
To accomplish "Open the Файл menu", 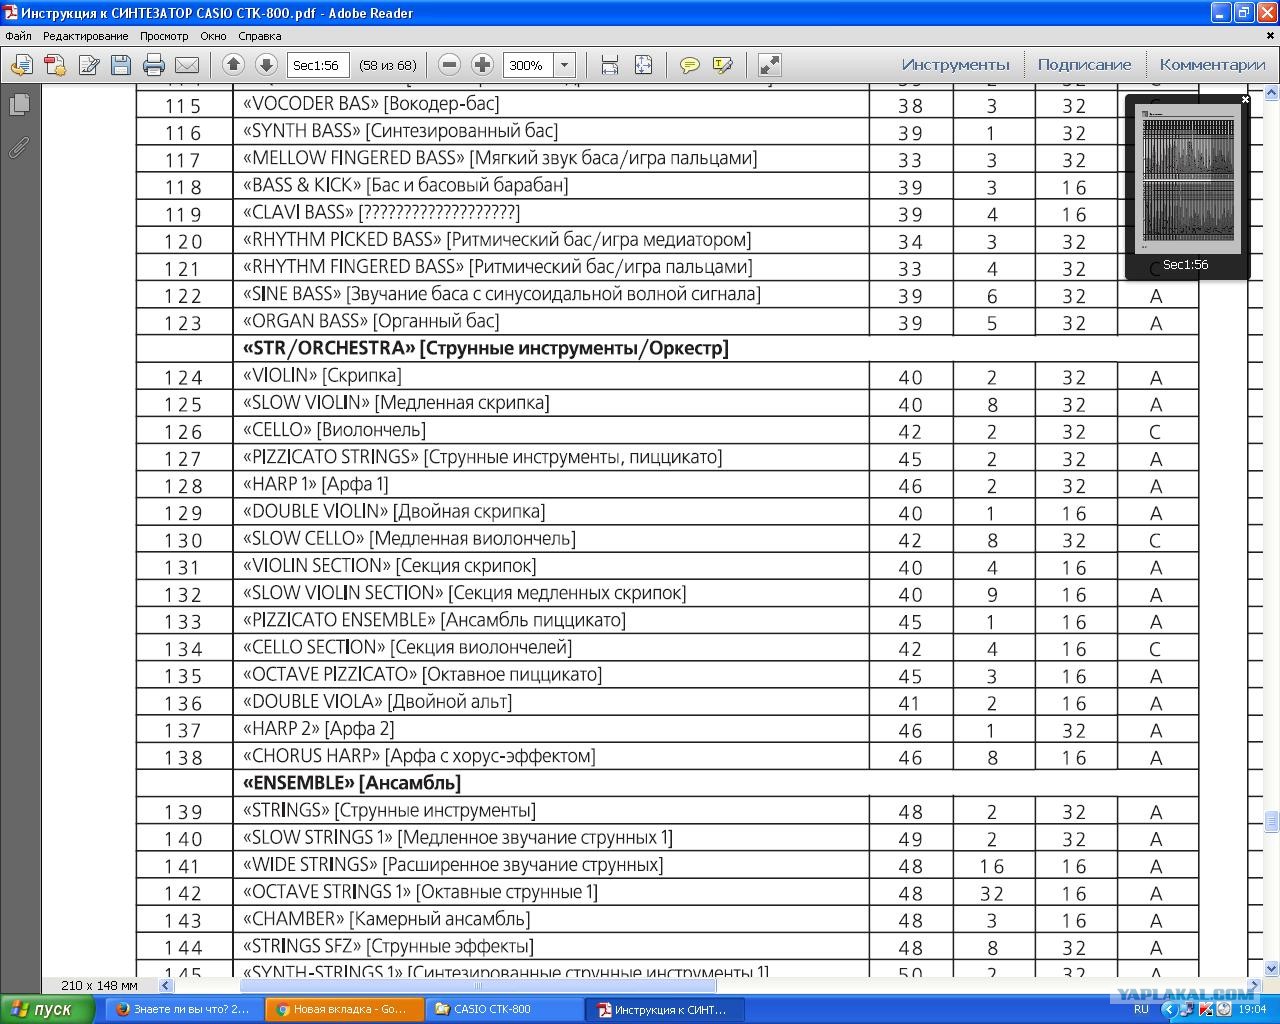I will point(18,36).
